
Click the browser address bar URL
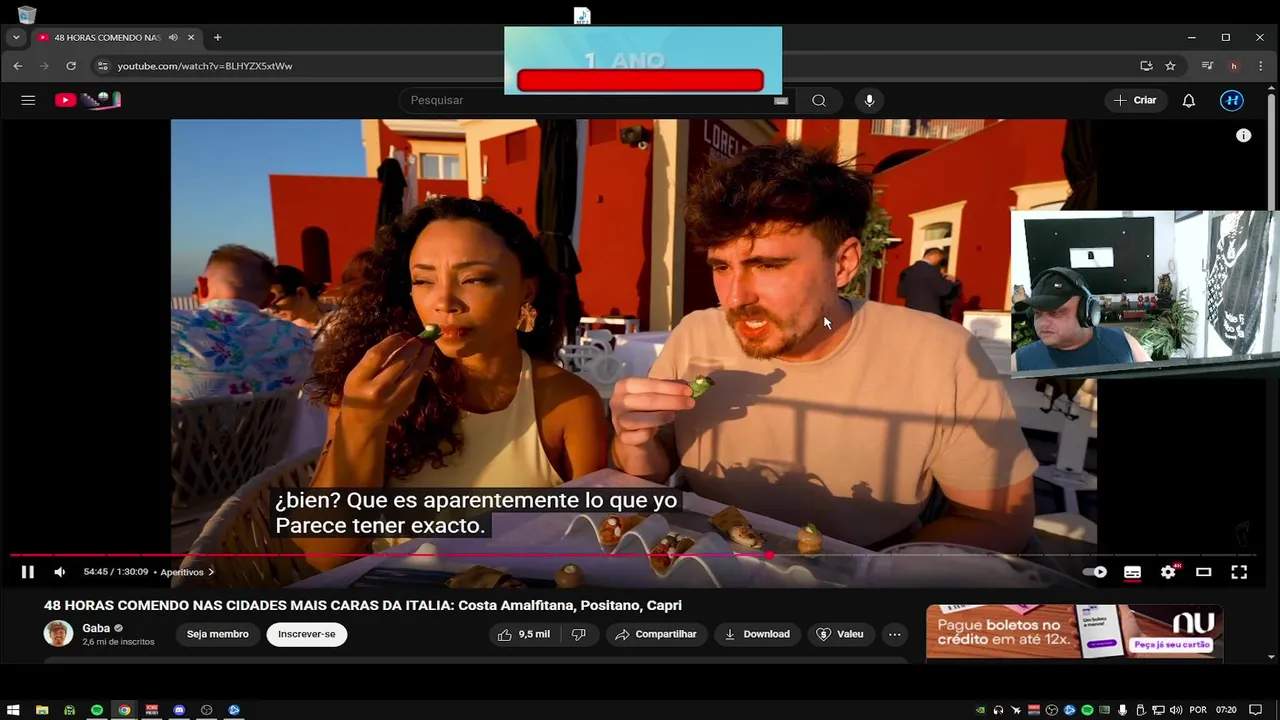pyautogui.click(x=205, y=66)
